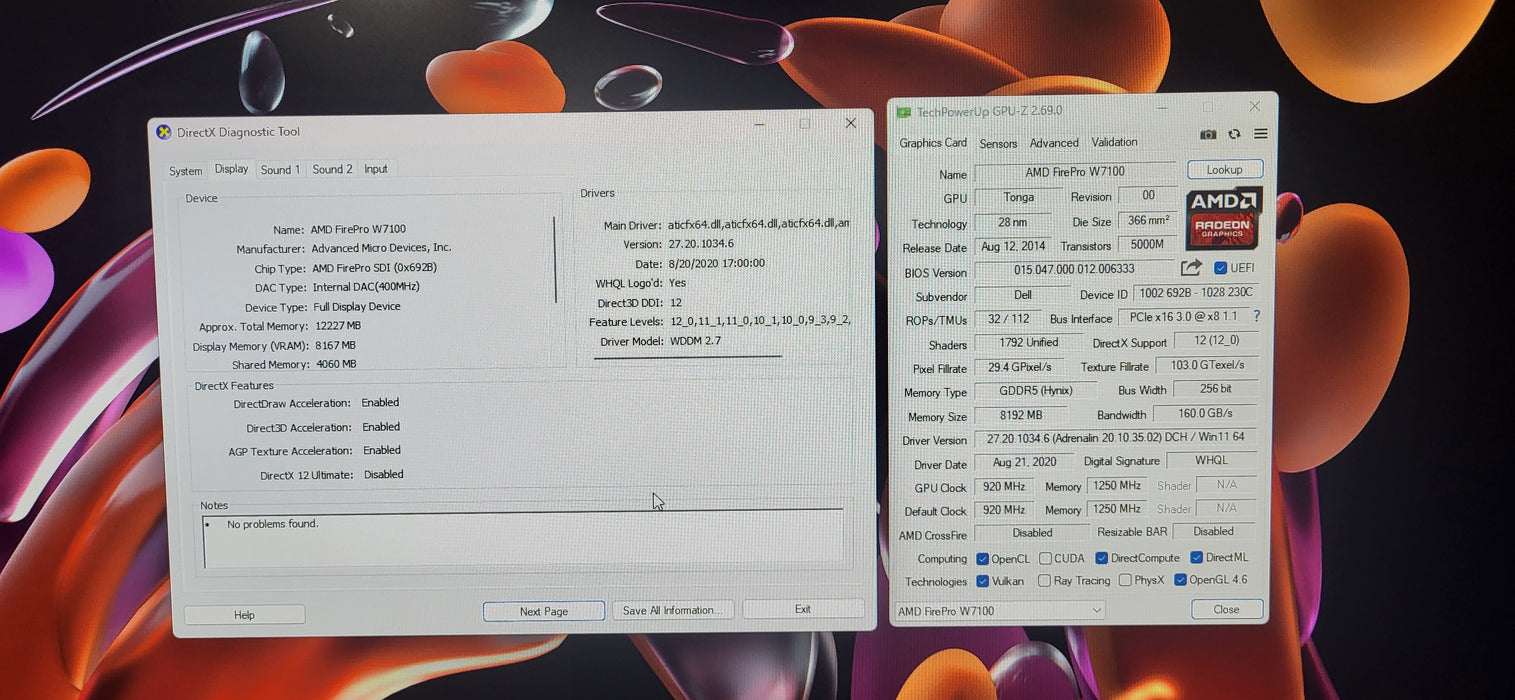This screenshot has height=700, width=1515.
Task: Click the Texture Fillrate value '103.0 GTexel/s'
Action: pyautogui.click(x=1206, y=366)
